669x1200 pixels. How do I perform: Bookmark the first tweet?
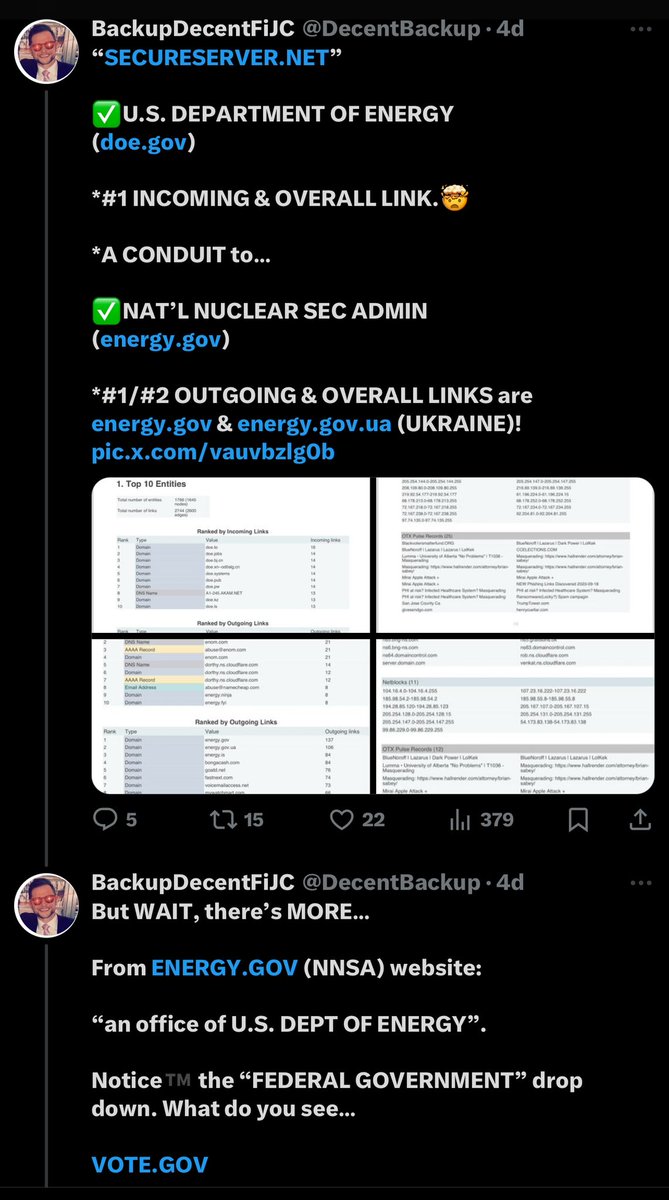[579, 819]
